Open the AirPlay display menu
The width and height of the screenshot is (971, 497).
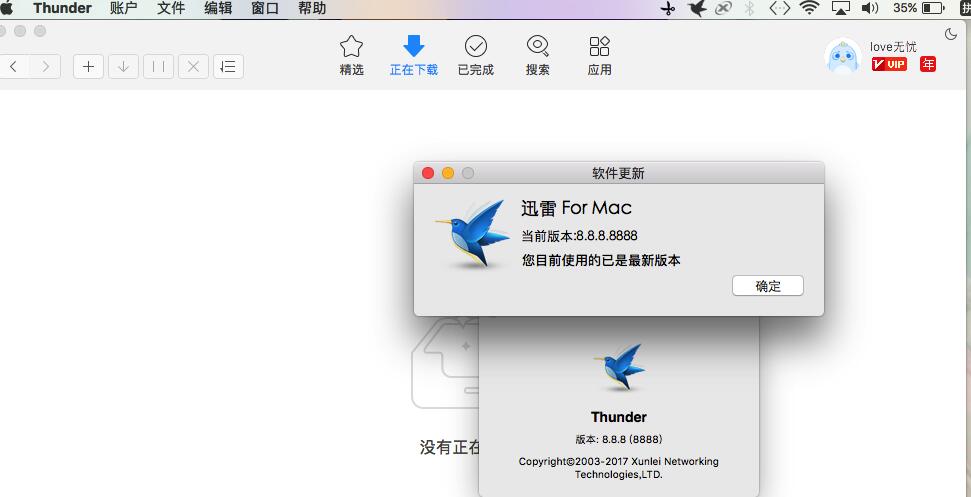841,8
